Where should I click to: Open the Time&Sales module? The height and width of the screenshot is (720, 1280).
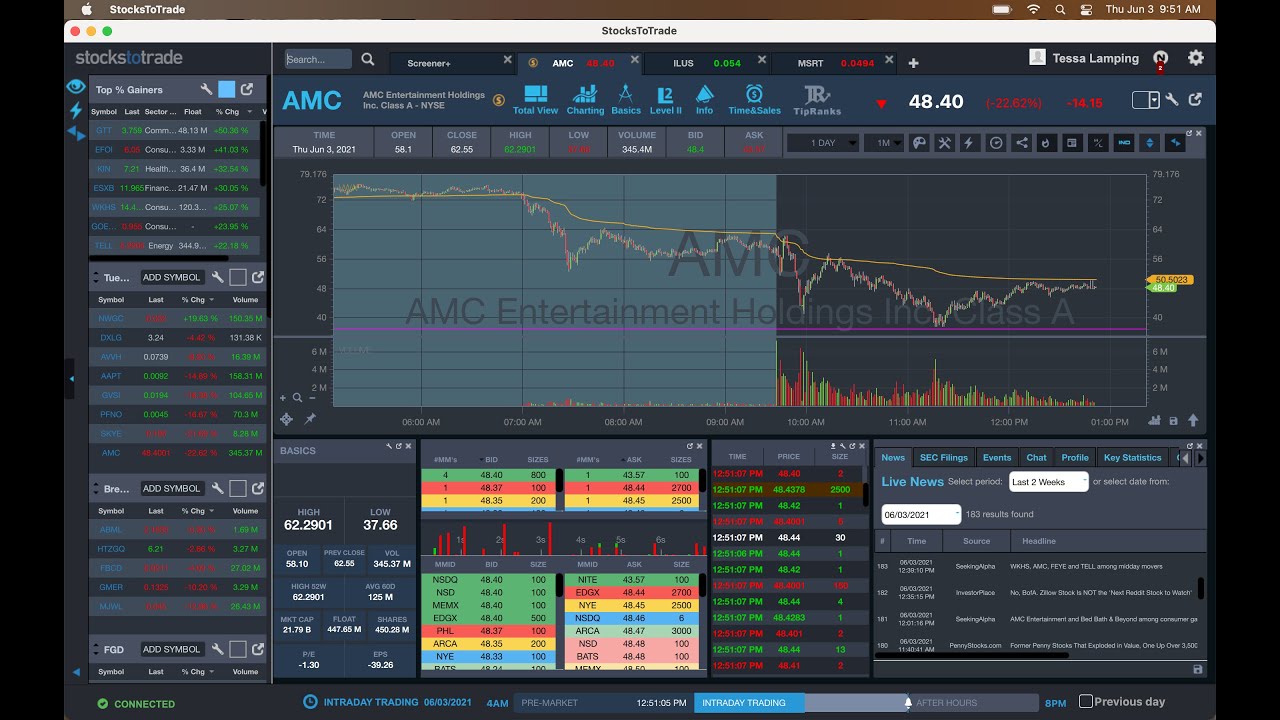click(x=754, y=100)
